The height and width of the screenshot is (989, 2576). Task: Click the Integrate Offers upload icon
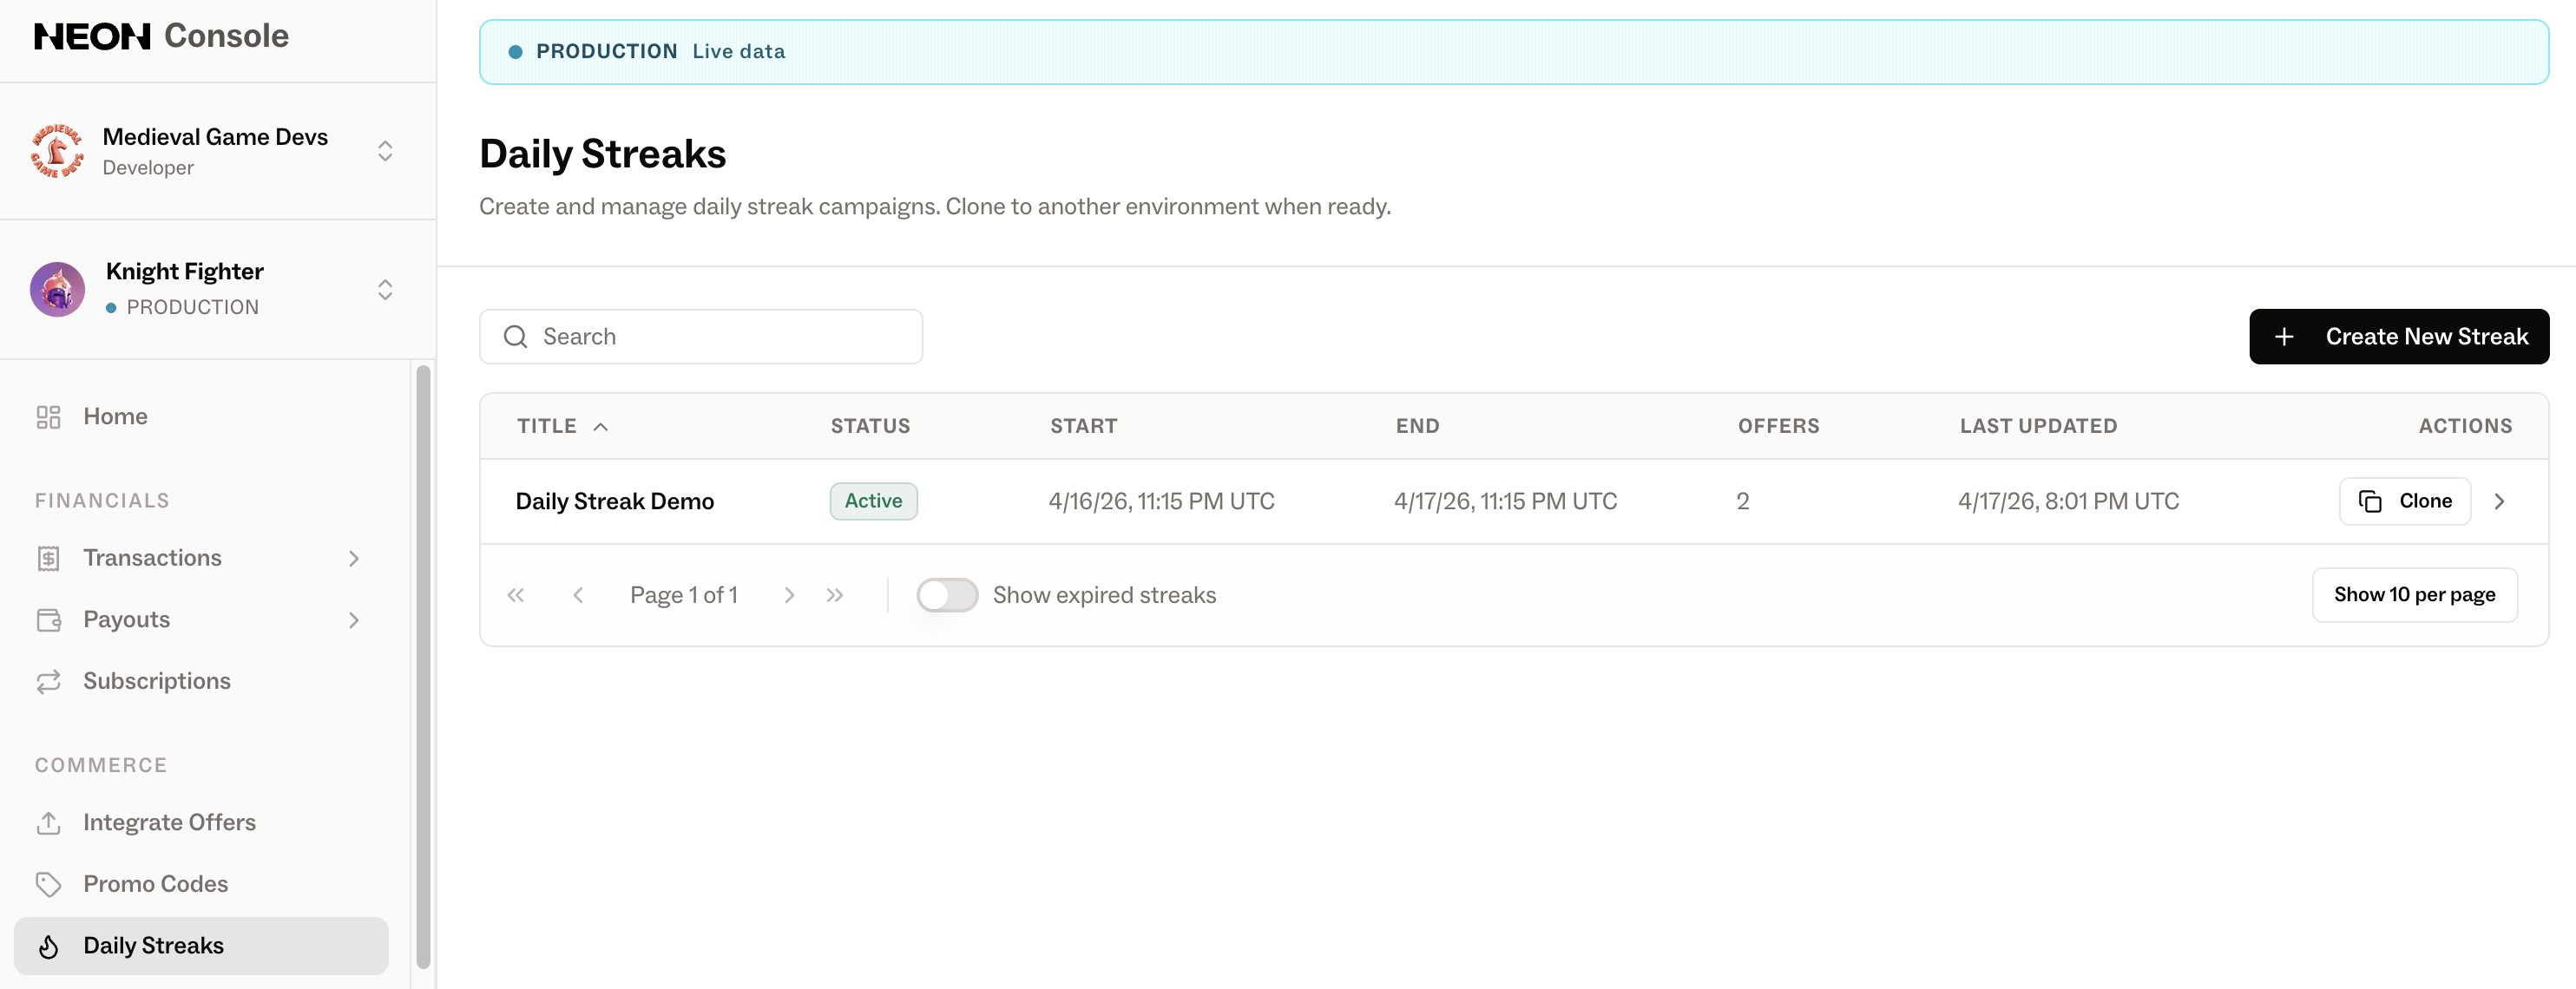pos(48,823)
